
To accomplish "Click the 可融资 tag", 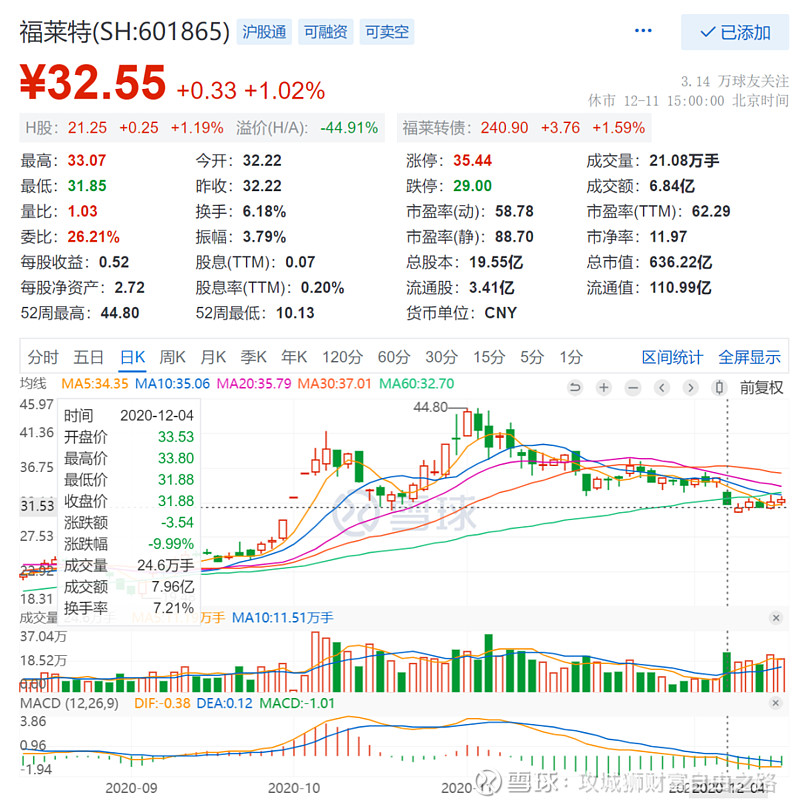I will tap(325, 32).
